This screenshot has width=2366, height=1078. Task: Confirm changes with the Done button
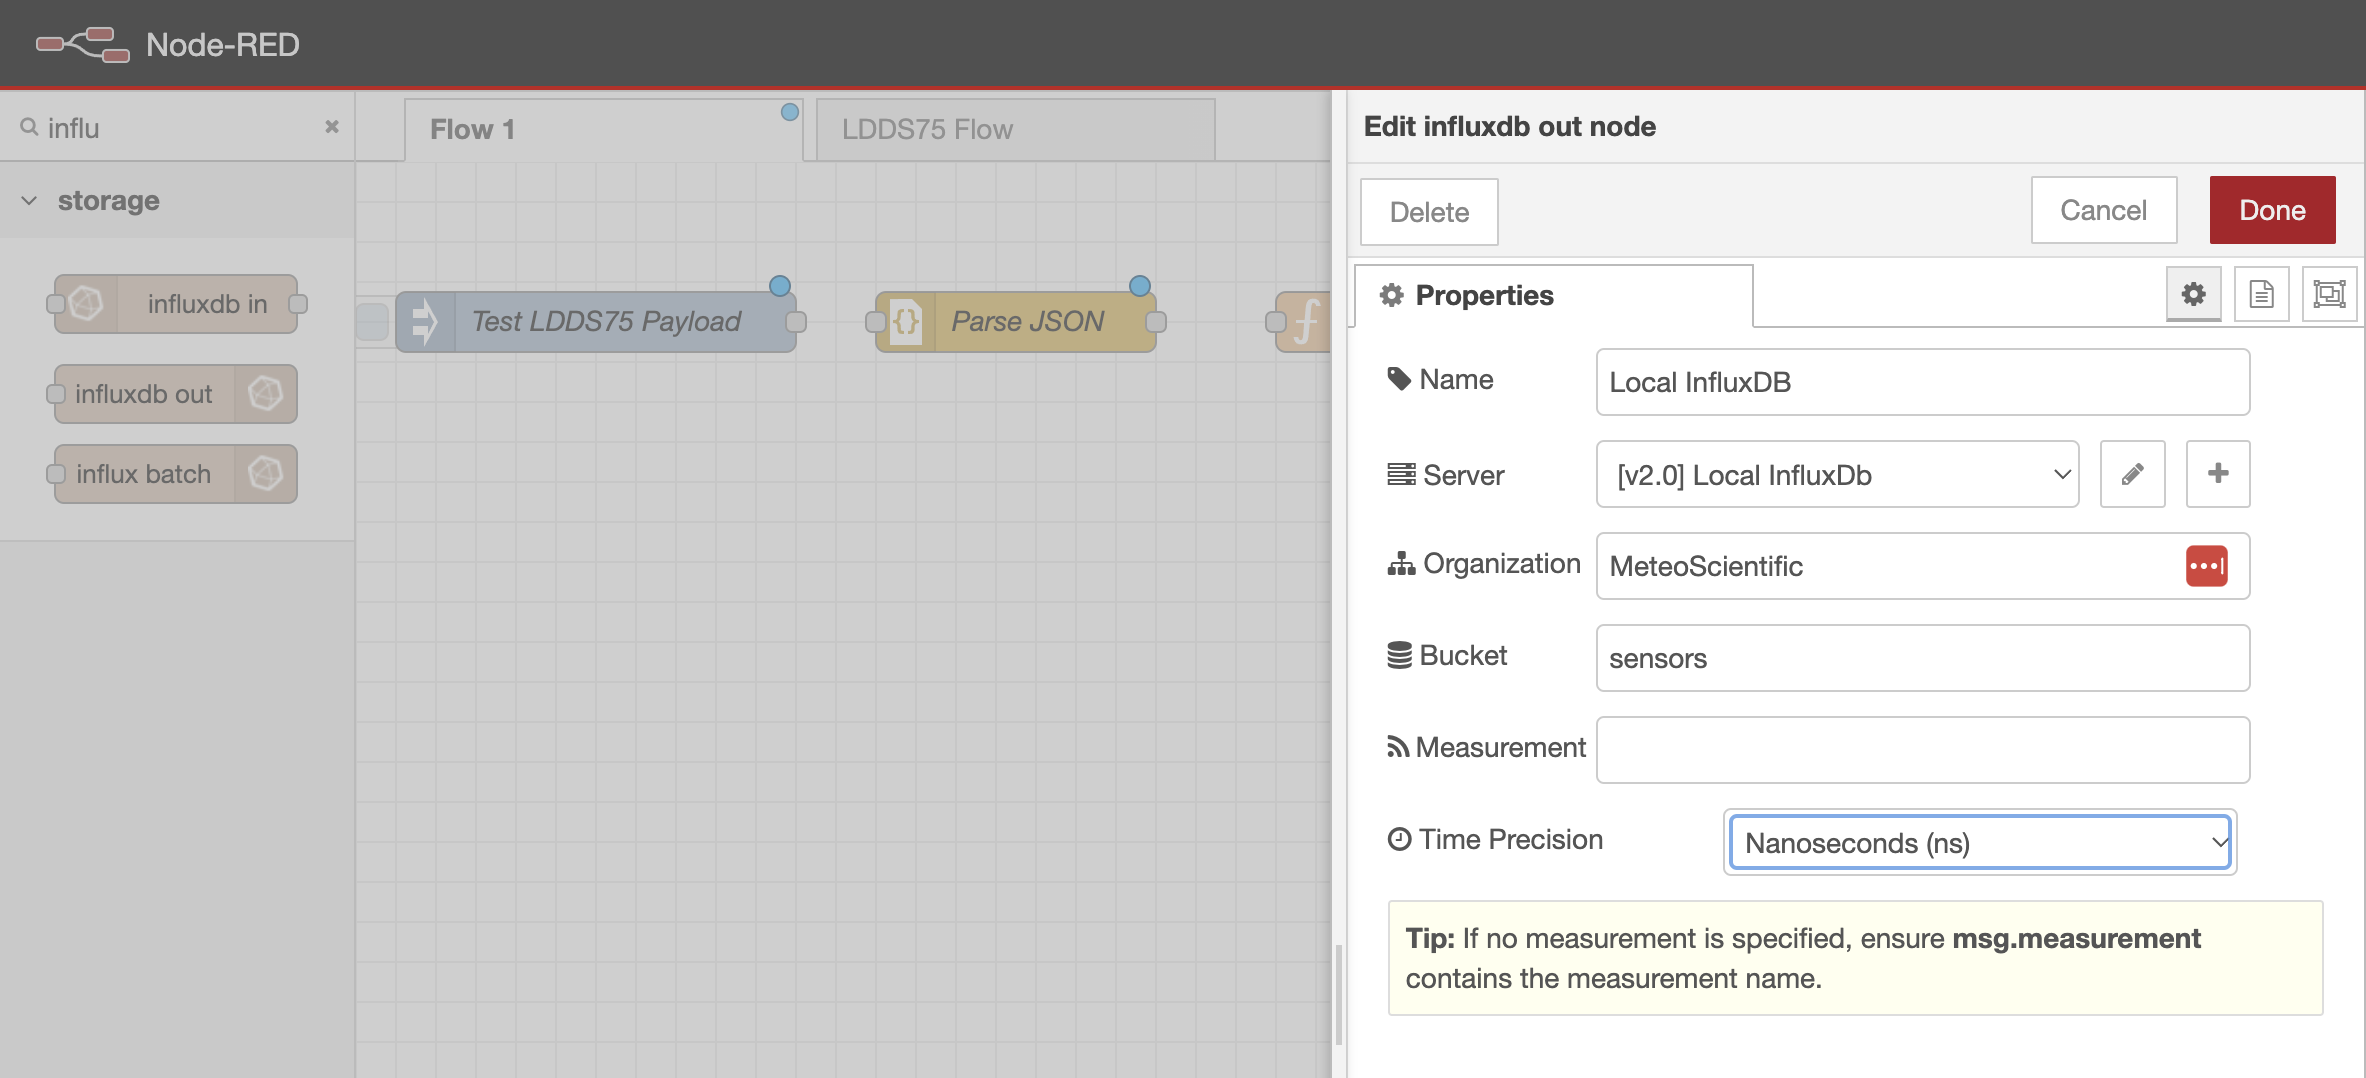coord(2271,210)
